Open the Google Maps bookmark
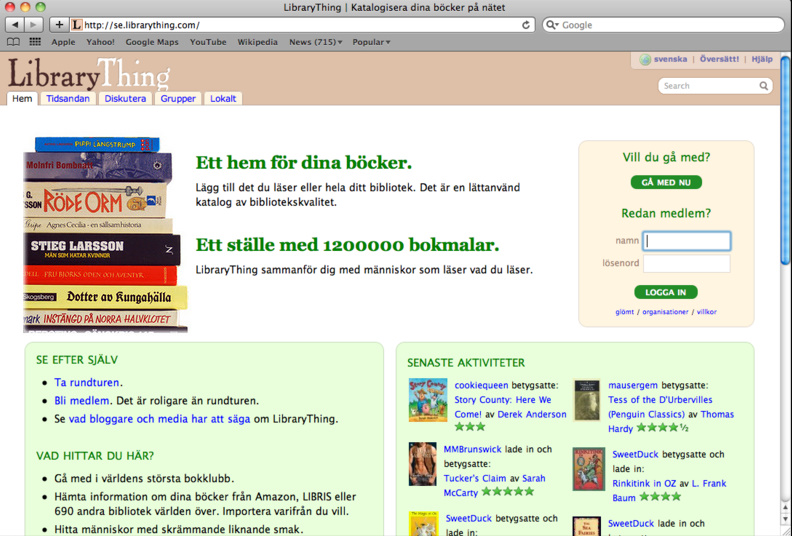Image resolution: width=792 pixels, height=536 pixels. coord(152,42)
